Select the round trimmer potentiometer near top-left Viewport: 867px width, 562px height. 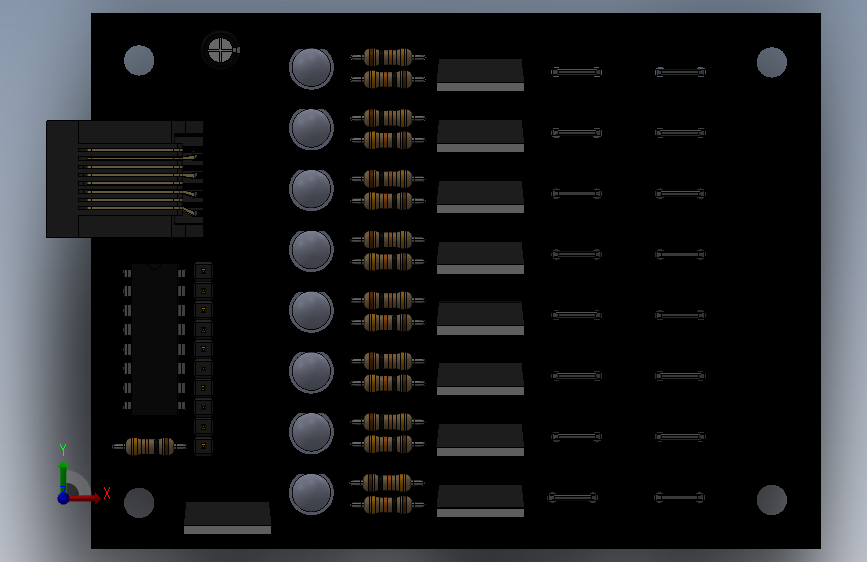(221, 50)
